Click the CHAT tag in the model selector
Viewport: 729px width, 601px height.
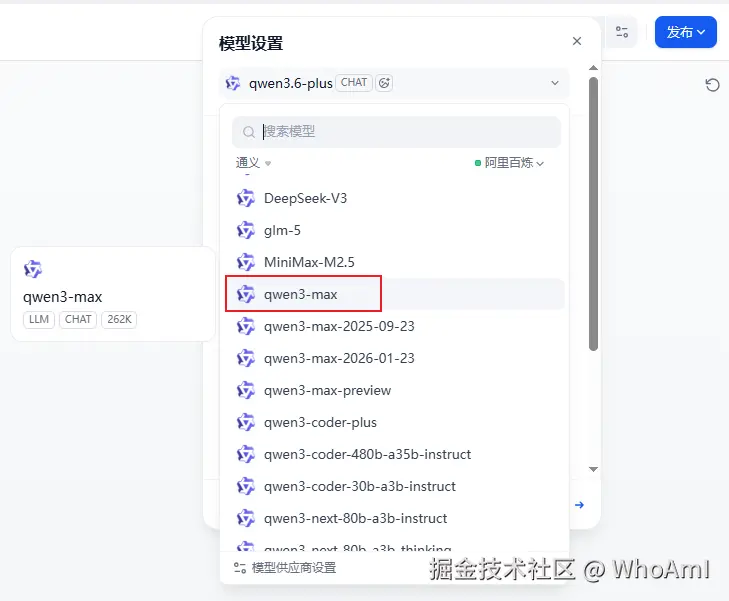(x=354, y=83)
